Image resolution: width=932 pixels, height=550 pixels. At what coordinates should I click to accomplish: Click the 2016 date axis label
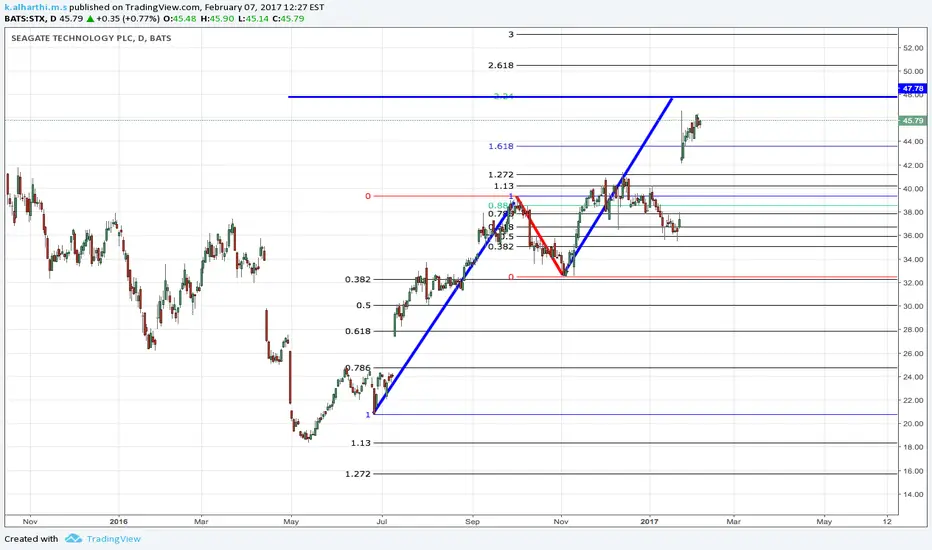tap(118, 521)
